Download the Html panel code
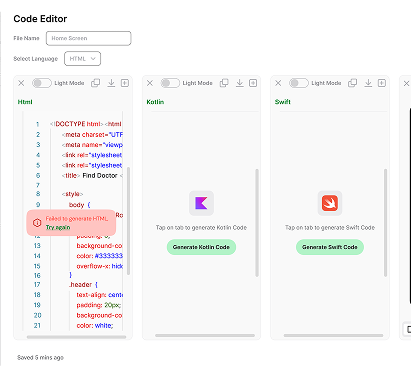Image resolution: width=412 pixels, height=378 pixels. coord(111,83)
